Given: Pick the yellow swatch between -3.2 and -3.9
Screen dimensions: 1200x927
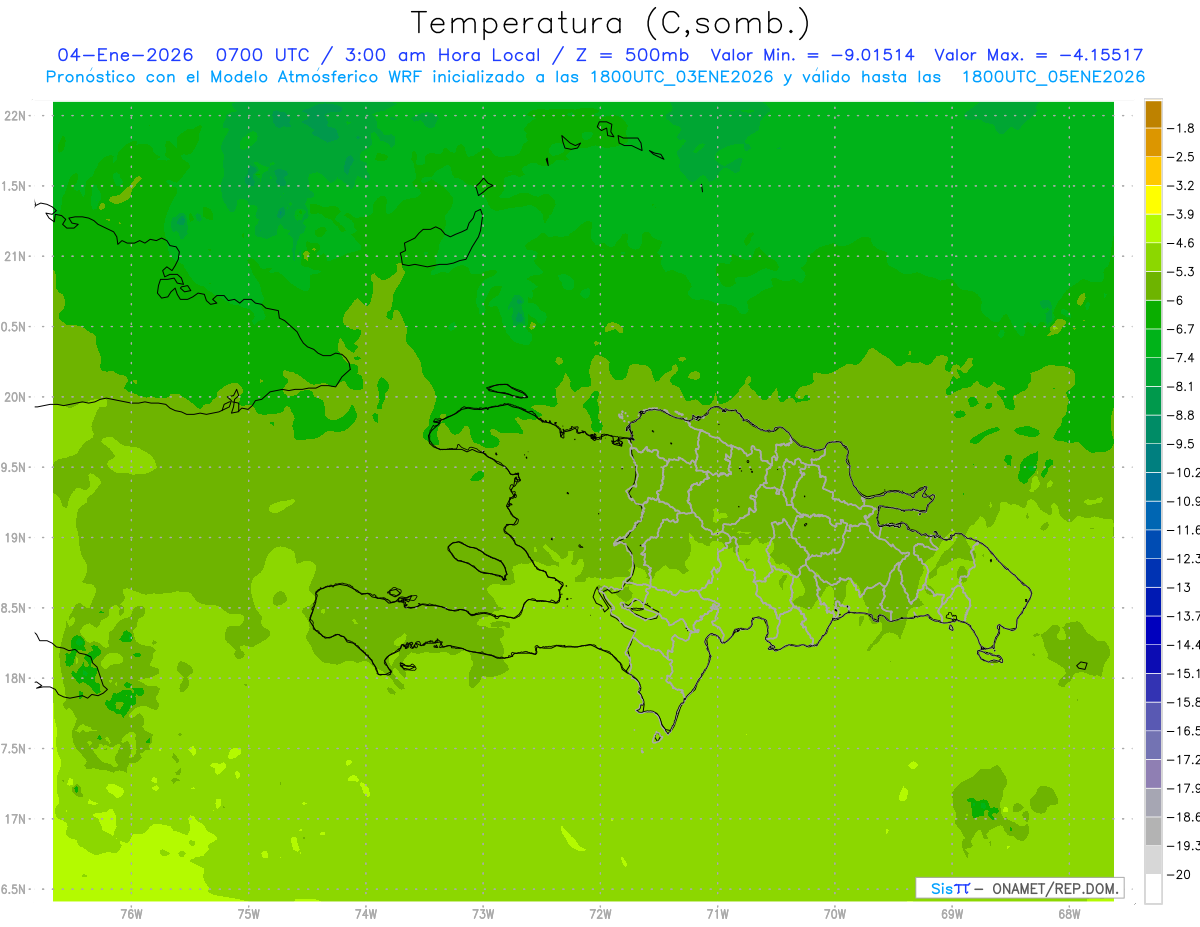Looking at the screenshot, I should tap(1153, 200).
